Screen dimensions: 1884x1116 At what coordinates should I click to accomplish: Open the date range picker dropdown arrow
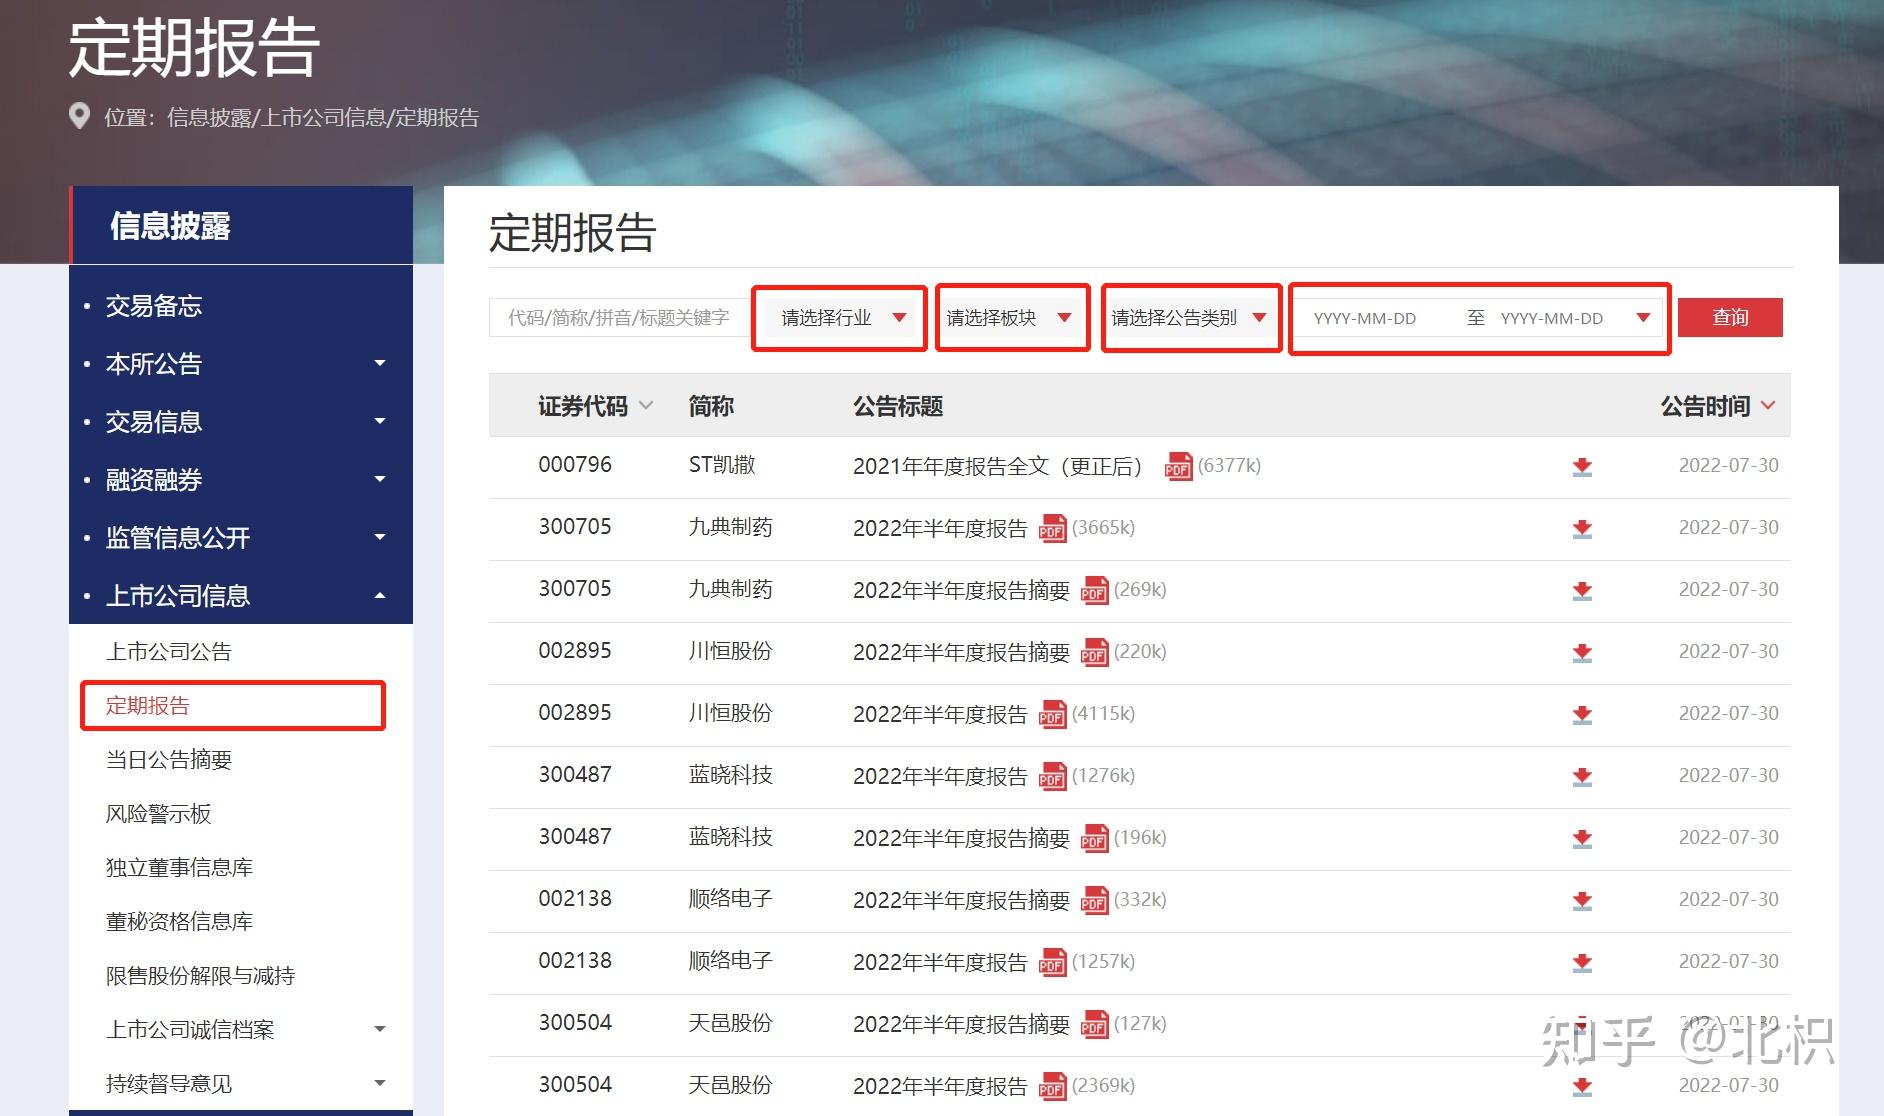coord(1643,318)
